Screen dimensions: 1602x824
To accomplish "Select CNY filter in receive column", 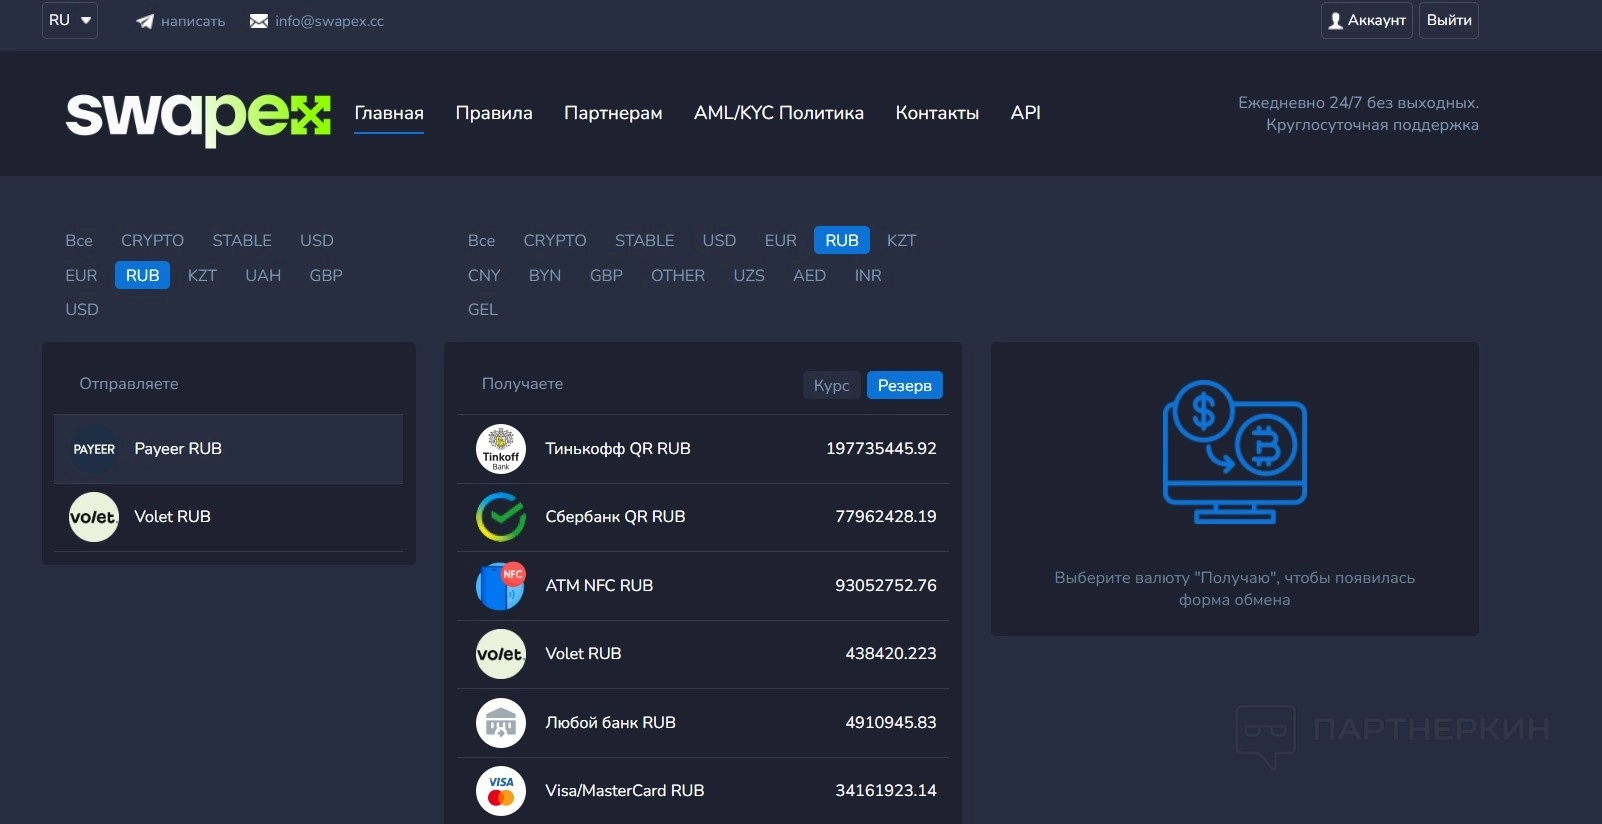I will 484,275.
